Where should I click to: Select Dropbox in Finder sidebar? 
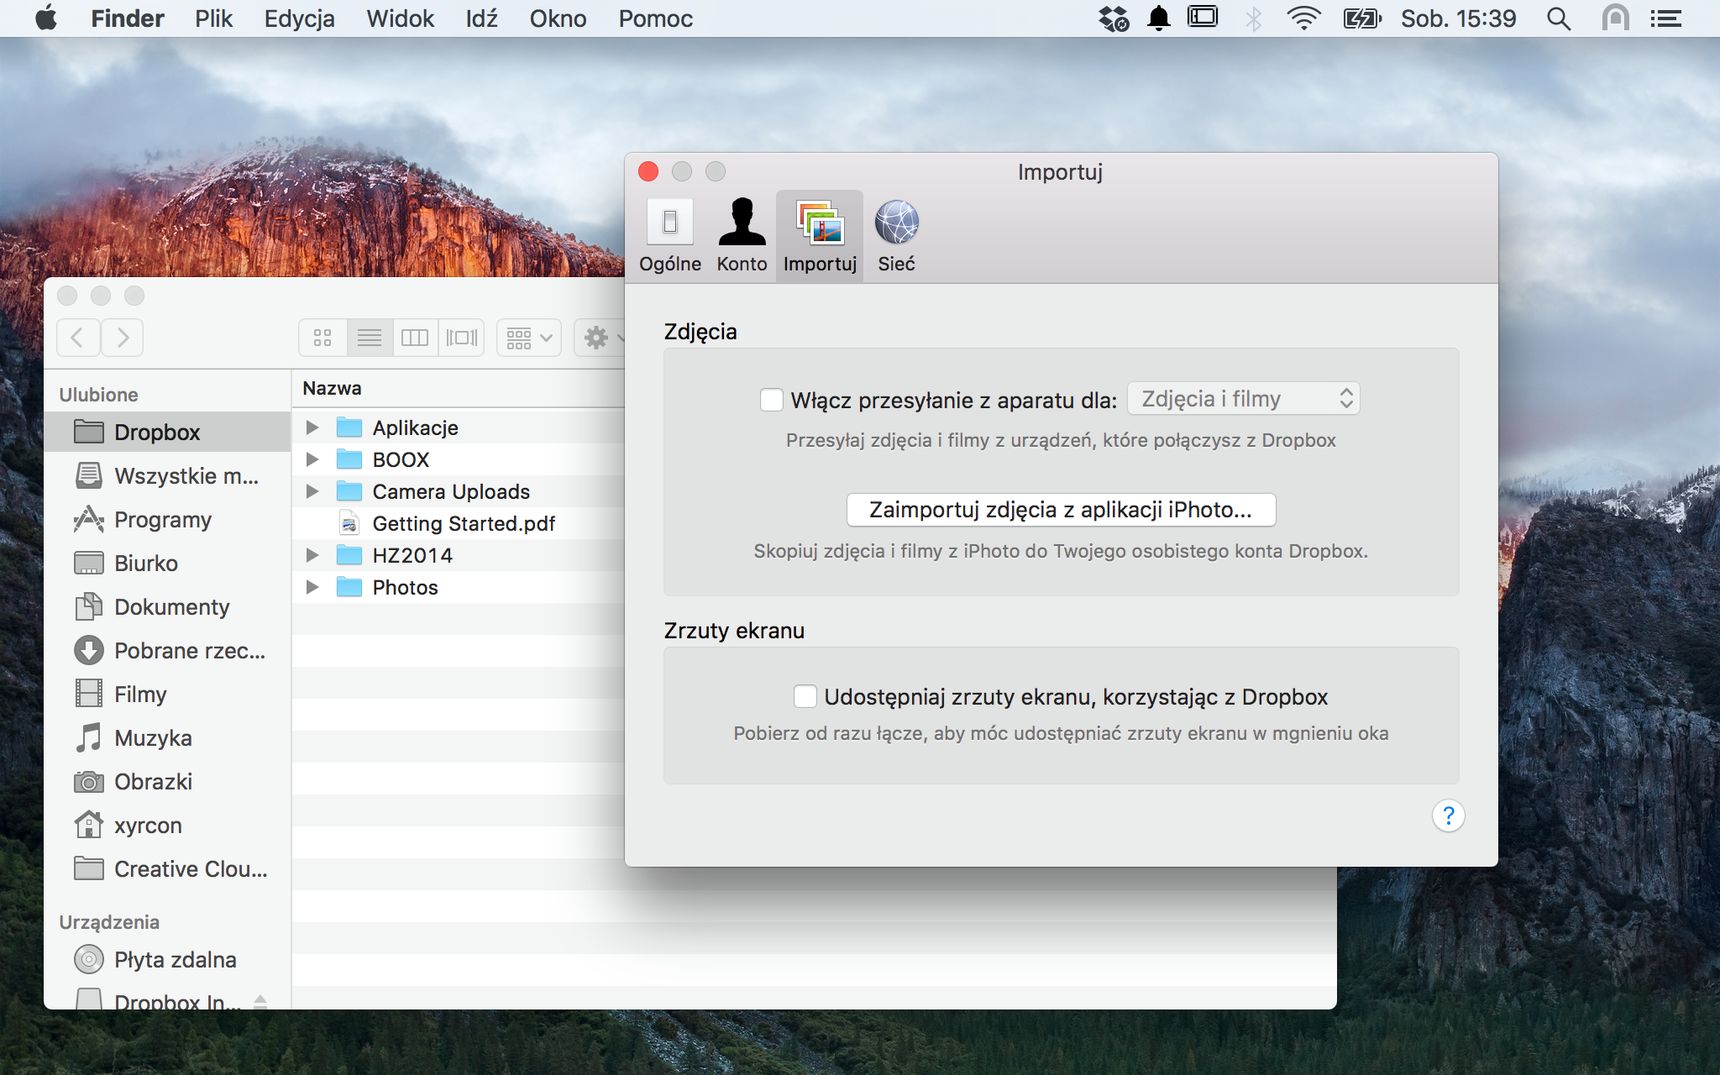coord(167,432)
